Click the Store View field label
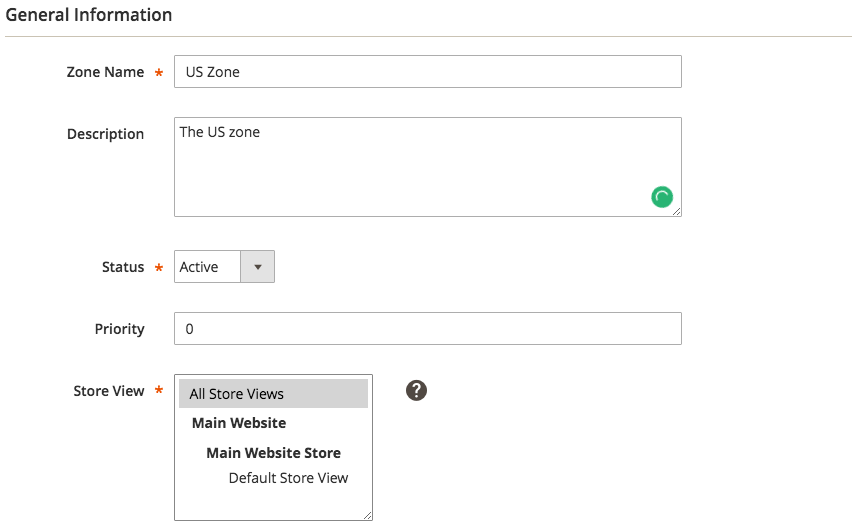Viewport: 864px width, 529px height. (x=109, y=391)
